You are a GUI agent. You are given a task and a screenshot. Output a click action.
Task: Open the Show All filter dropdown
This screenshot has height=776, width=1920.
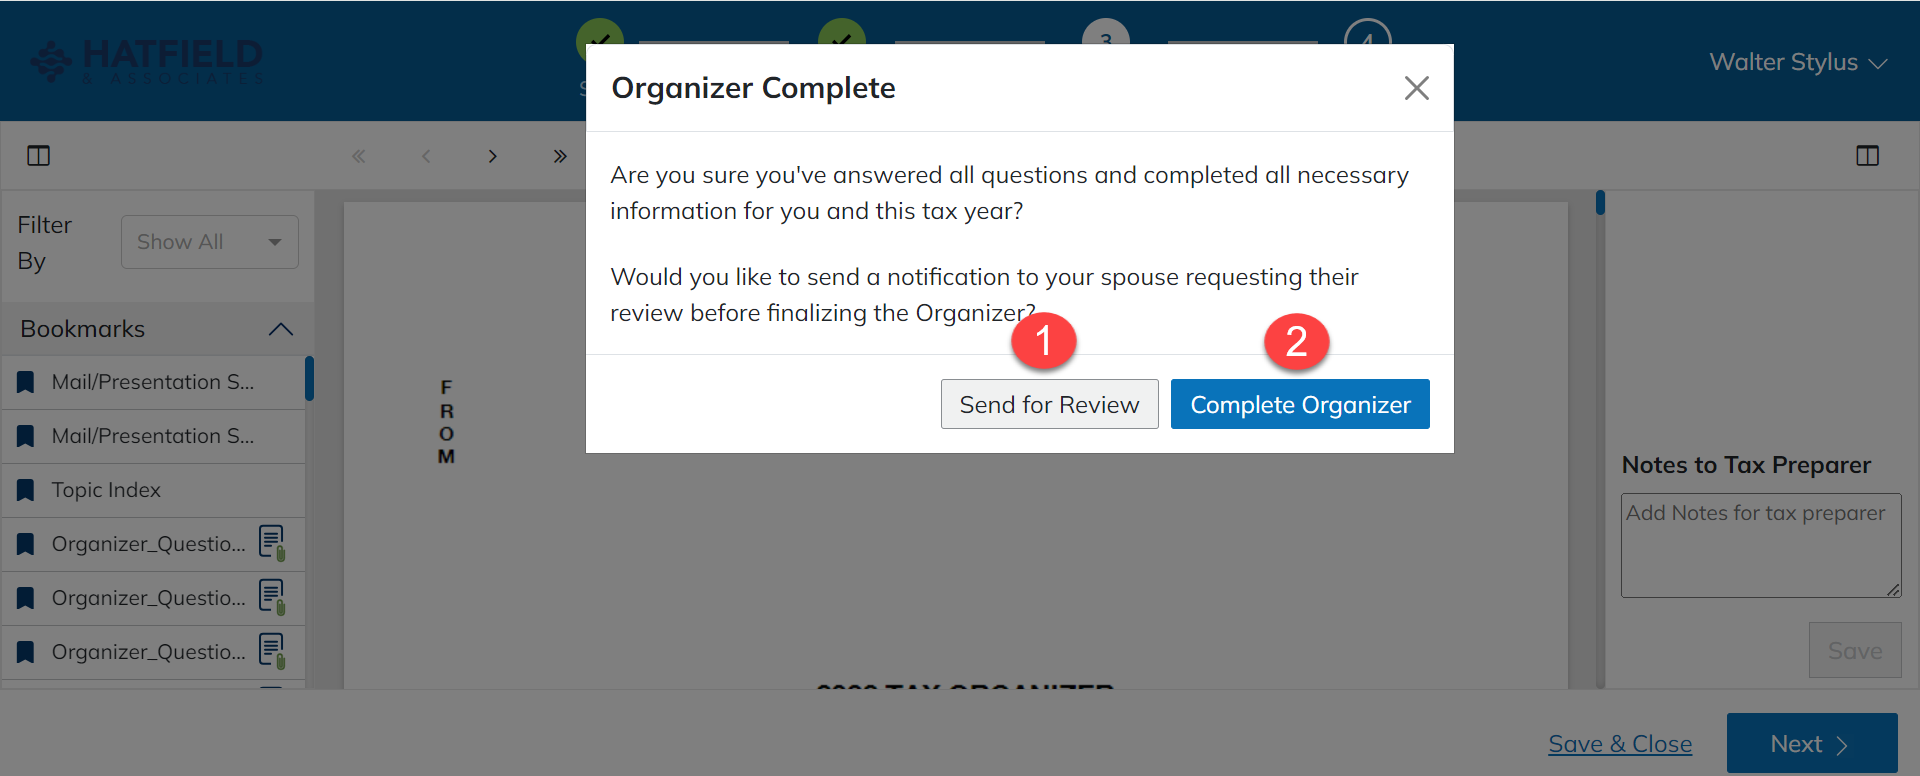[209, 242]
